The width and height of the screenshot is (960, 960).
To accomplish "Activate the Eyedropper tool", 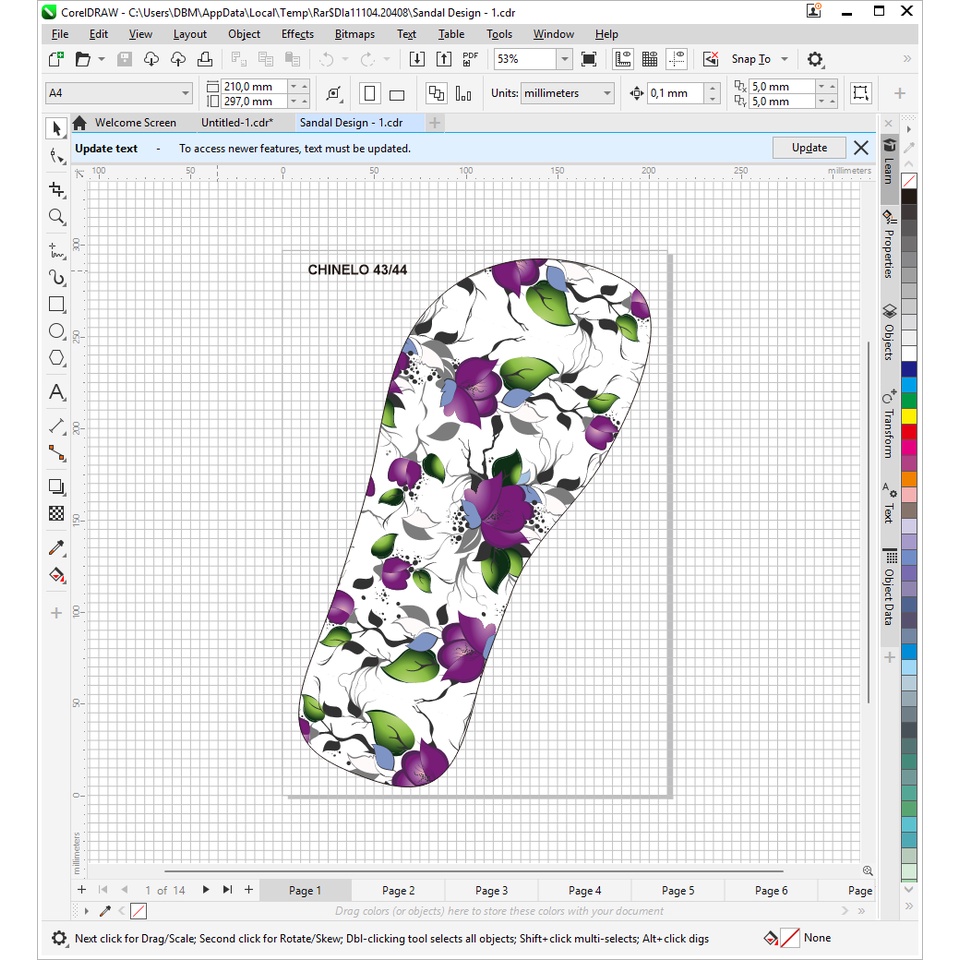I will [x=57, y=548].
